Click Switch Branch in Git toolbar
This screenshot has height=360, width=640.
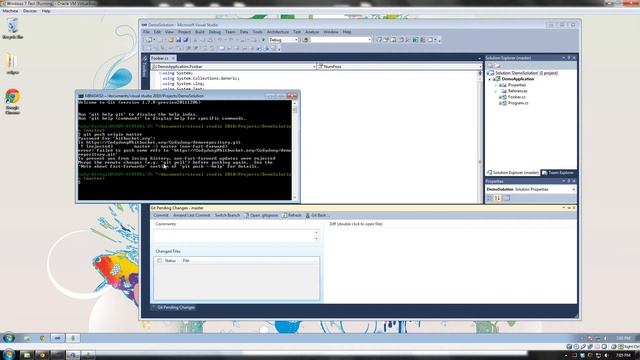227,215
